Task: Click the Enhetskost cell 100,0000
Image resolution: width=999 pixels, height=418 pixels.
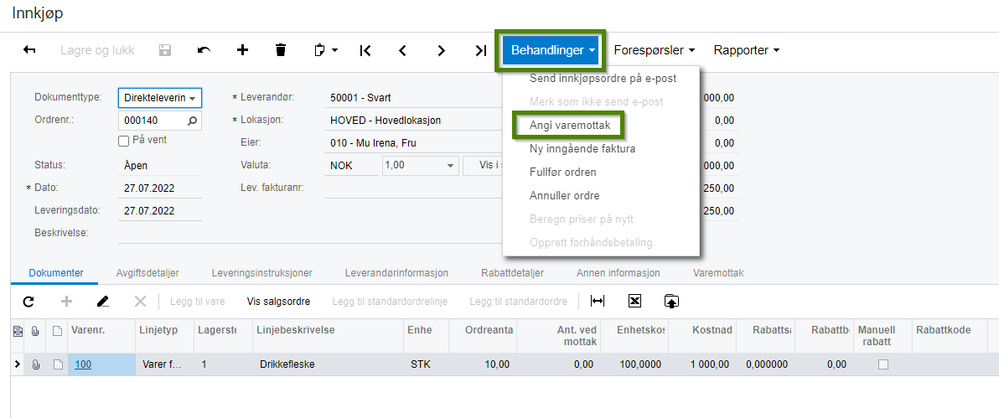Action: point(633,364)
